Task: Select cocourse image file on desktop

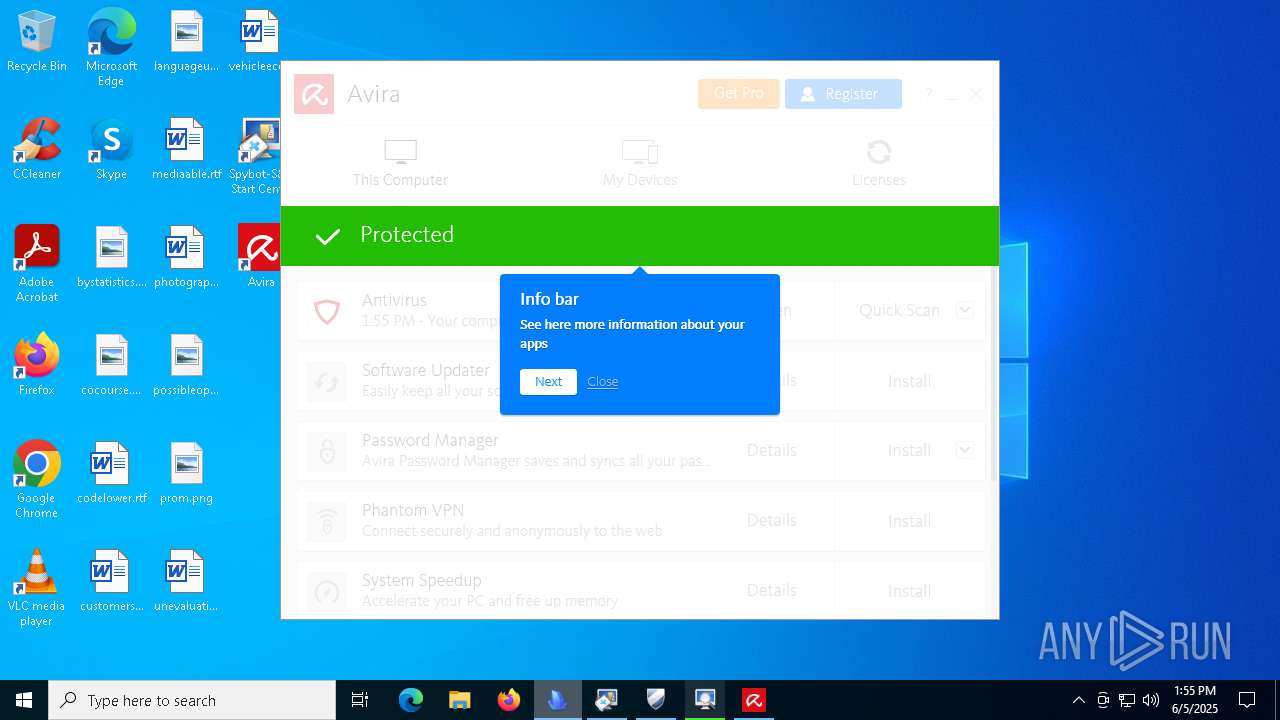Action: pos(111,366)
